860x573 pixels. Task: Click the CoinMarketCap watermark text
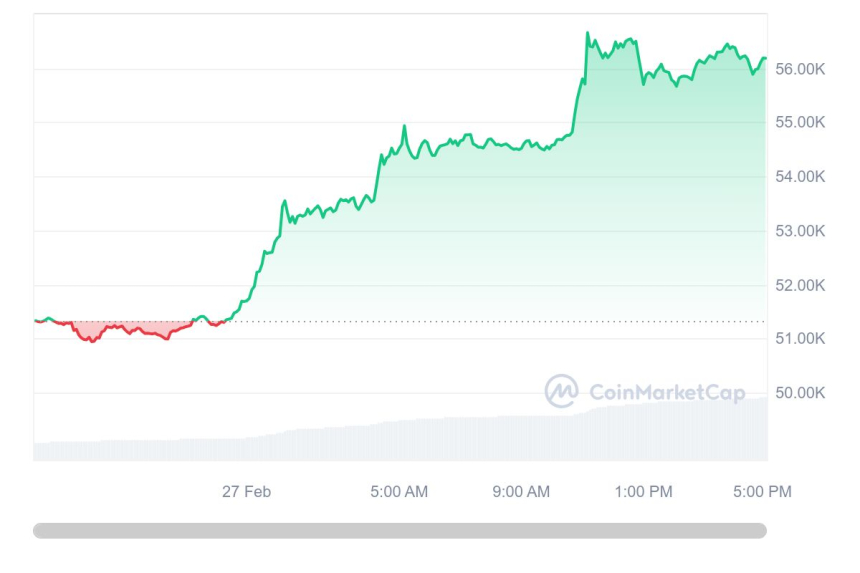[x=667, y=392]
